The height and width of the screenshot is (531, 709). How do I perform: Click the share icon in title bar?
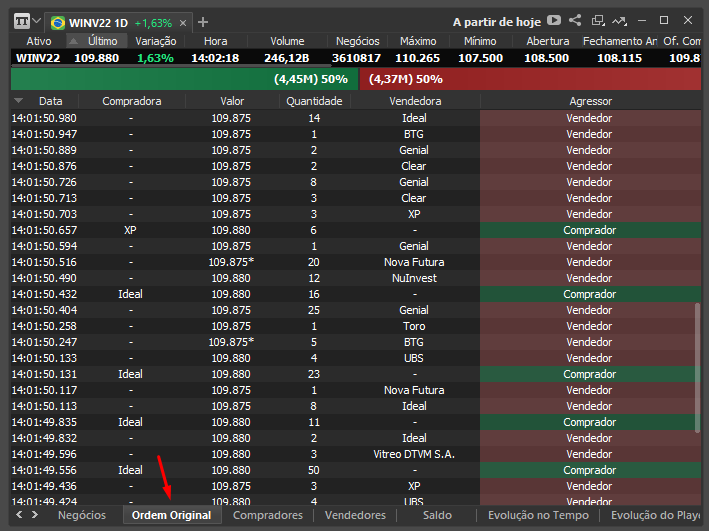tap(575, 20)
